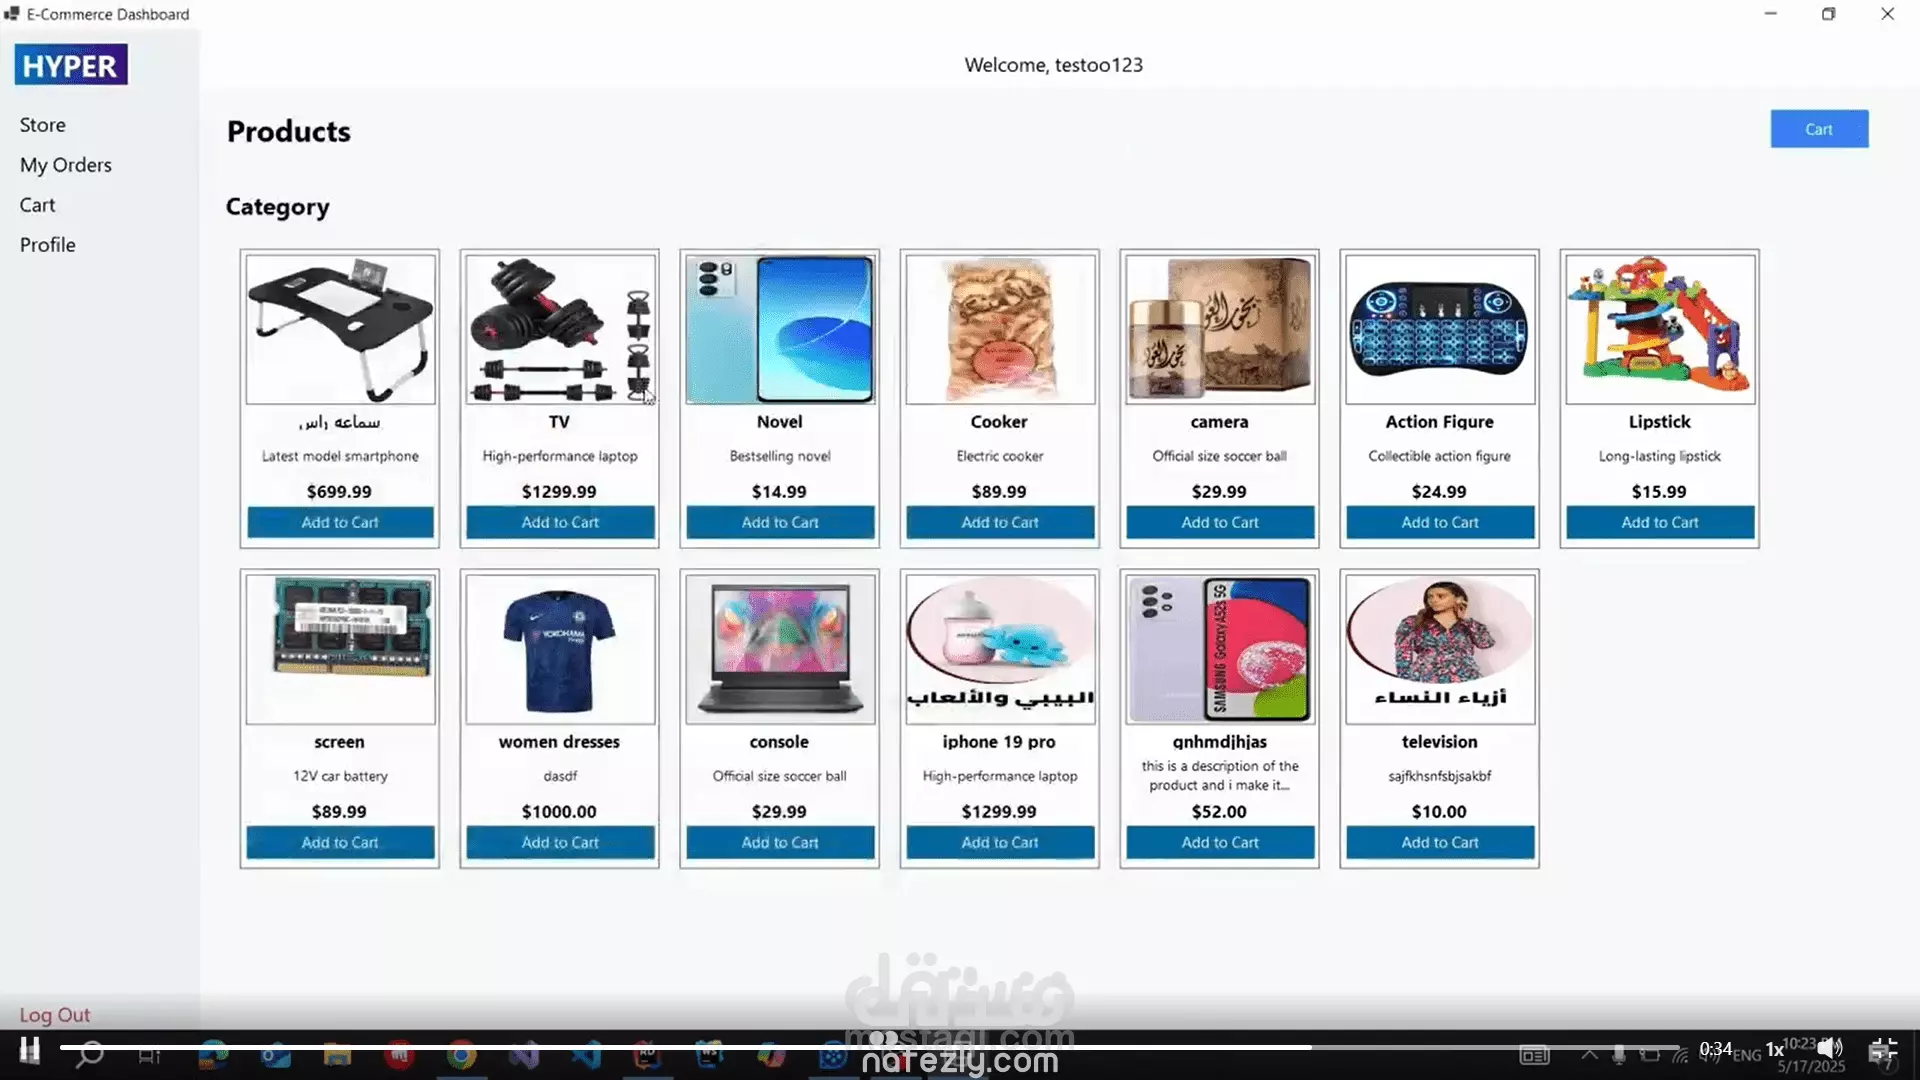Select the gaming laptop image for console
1920x1080 pixels.
click(781, 649)
